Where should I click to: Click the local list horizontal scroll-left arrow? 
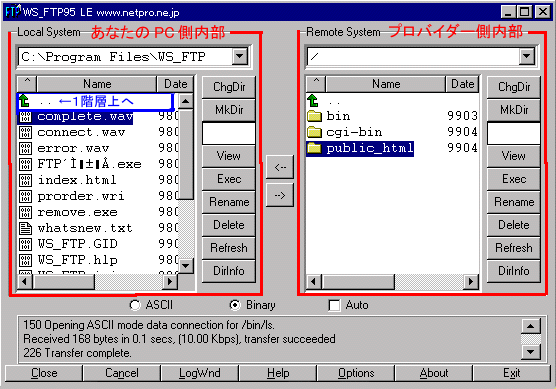pyautogui.click(x=24, y=282)
